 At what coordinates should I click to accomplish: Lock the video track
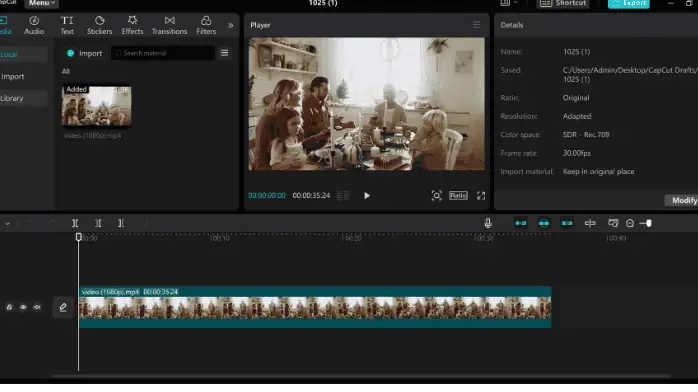pyautogui.click(x=9, y=307)
